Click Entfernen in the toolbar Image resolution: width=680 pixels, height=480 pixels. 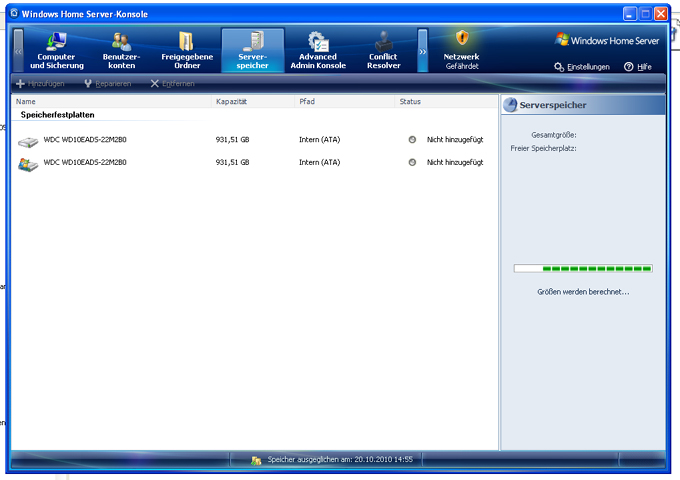point(173,83)
